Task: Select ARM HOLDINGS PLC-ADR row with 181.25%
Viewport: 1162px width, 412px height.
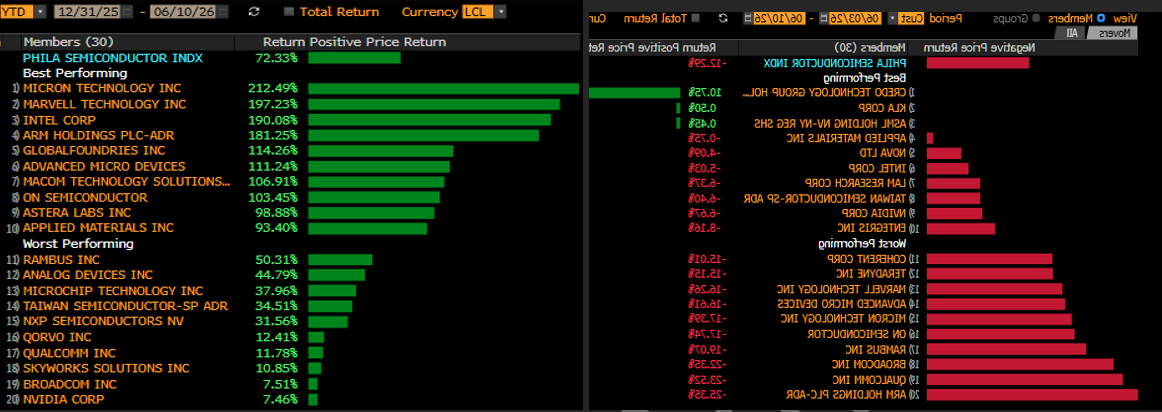Action: click(291, 135)
